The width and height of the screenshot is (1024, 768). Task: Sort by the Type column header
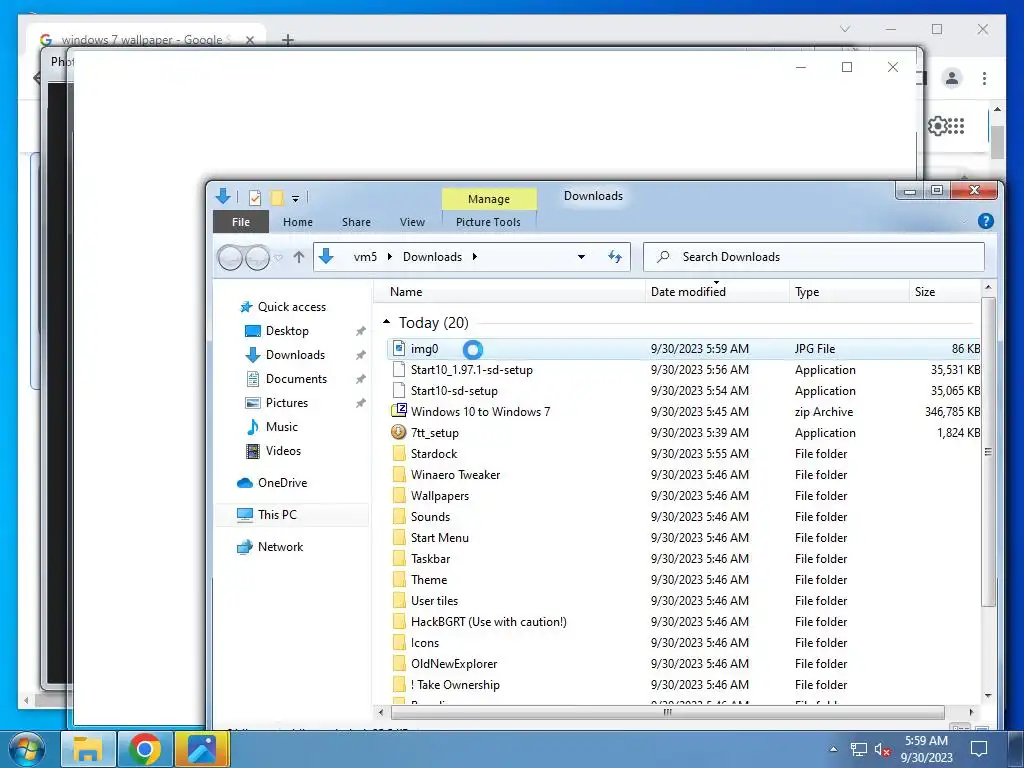849,292
